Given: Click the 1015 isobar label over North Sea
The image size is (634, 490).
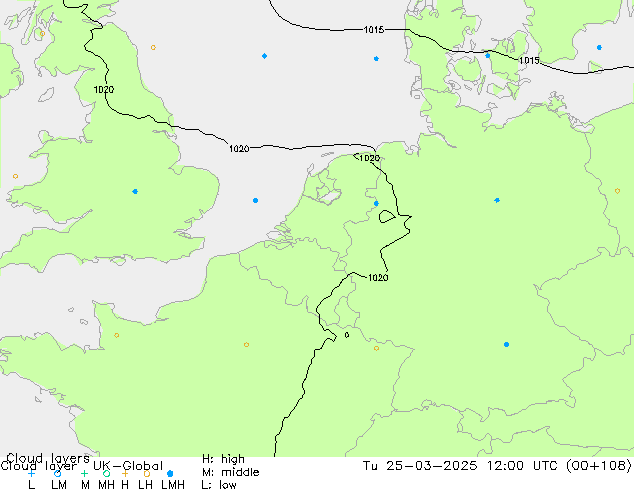Looking at the screenshot, I should 374,30.
